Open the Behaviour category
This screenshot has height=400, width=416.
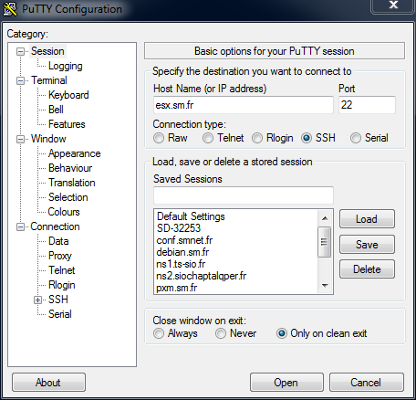point(70,168)
